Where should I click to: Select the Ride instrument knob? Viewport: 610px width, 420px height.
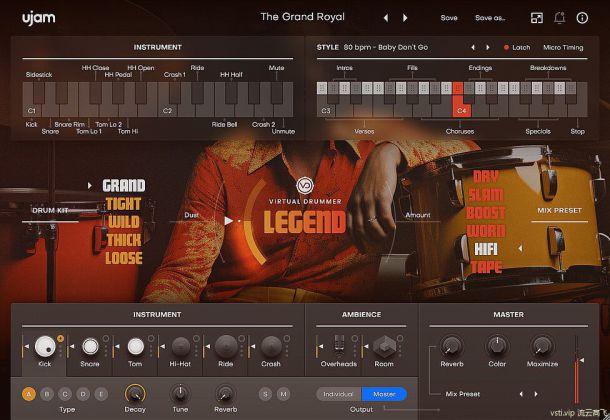pos(226,346)
